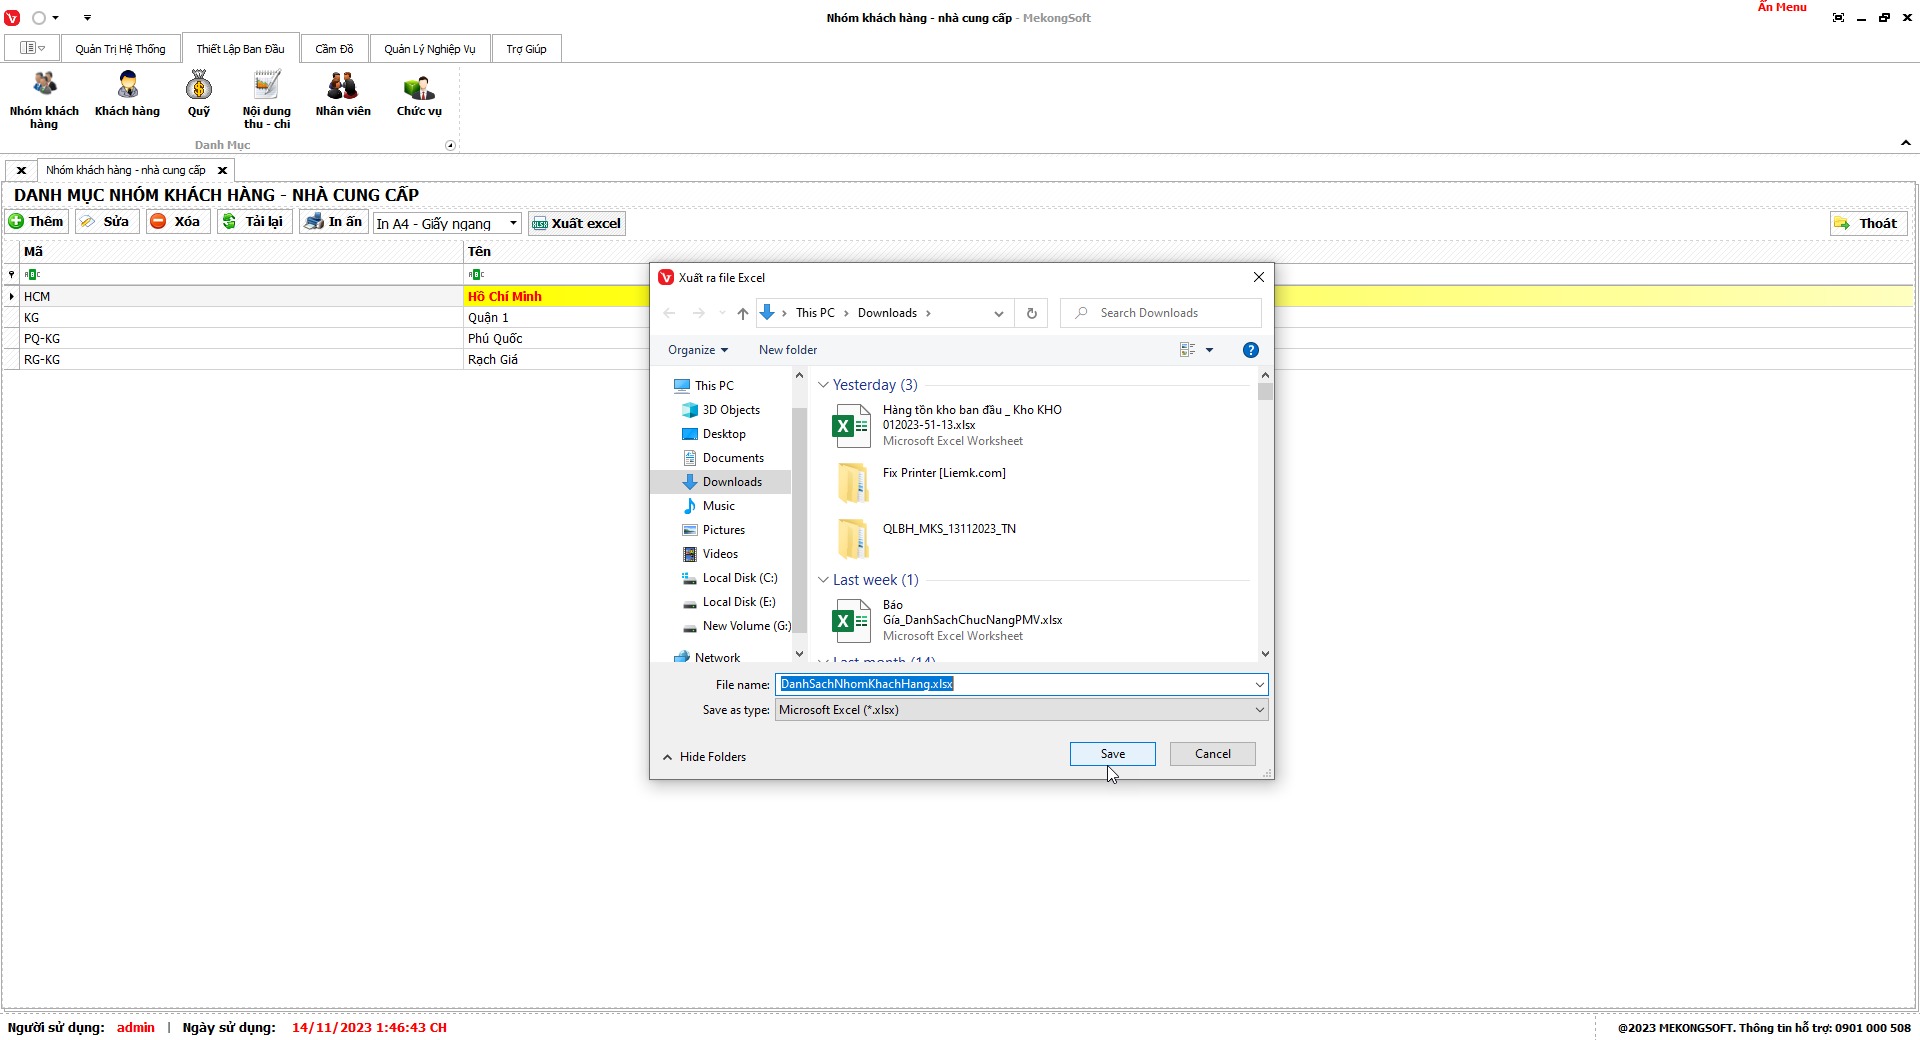Select the Báo Giá_DanhSachChucNangPMV.xlsx file
1920x1040 pixels.
(x=948, y=620)
